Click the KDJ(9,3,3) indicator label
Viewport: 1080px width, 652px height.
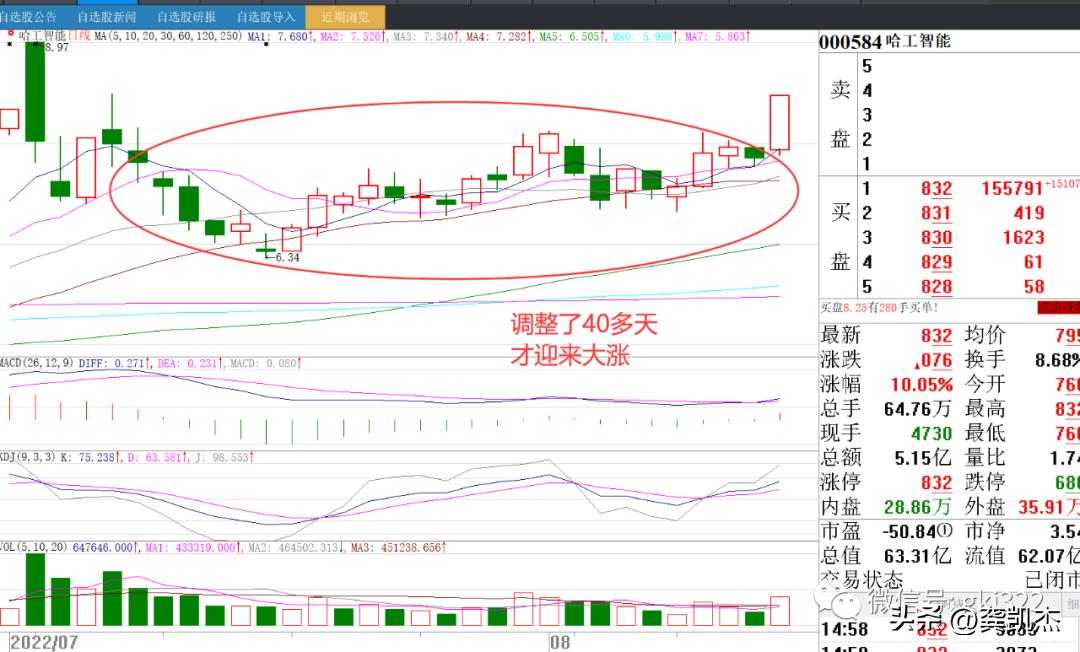pos(28,456)
